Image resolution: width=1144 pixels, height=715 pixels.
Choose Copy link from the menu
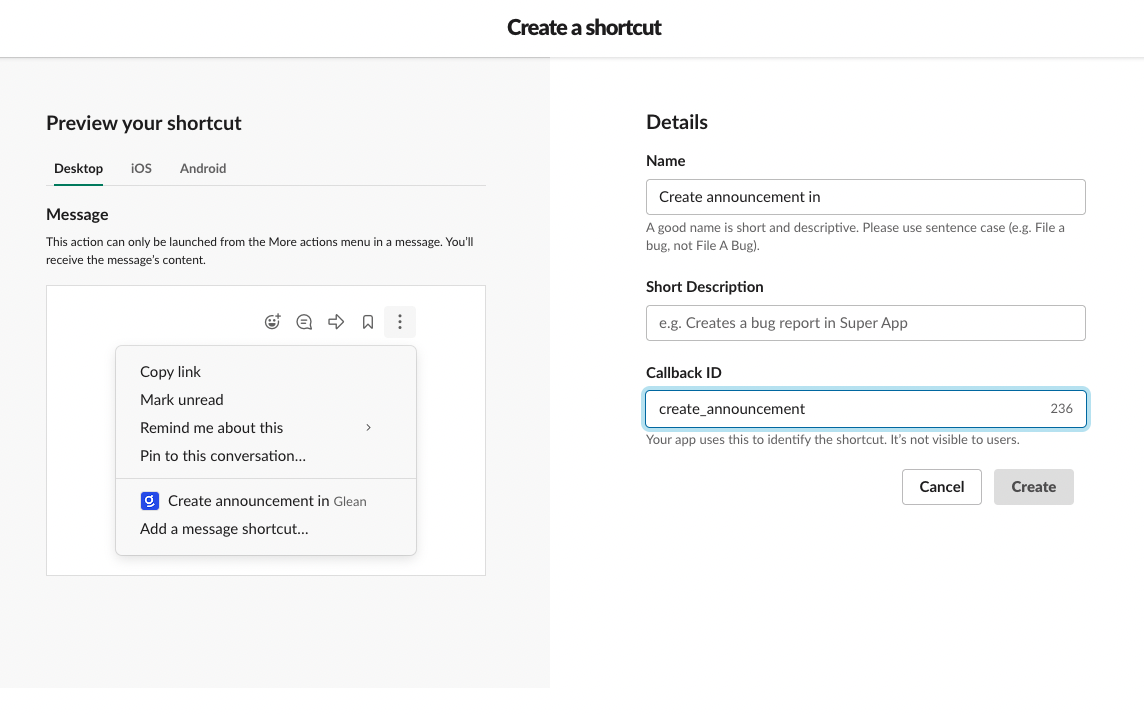point(171,372)
